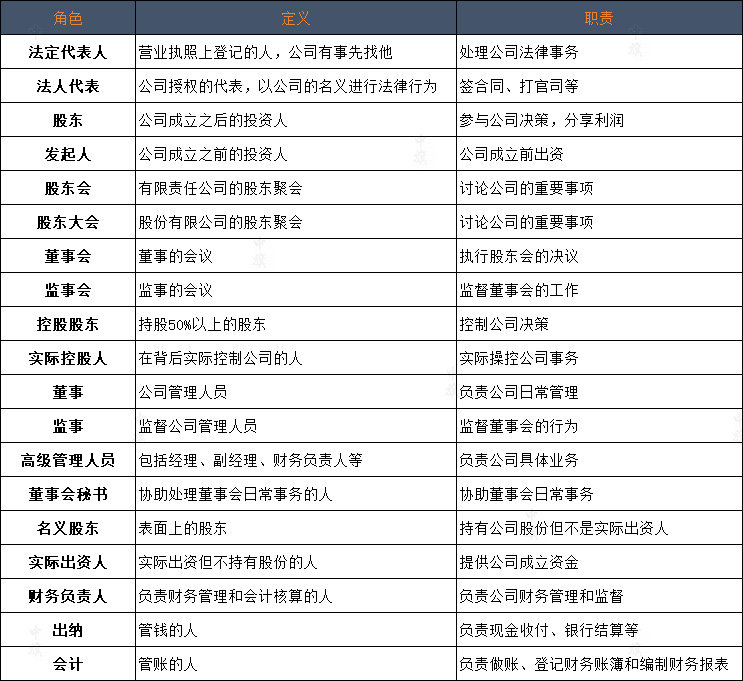This screenshot has width=743, height=681.
Task: Click the 角色 column header
Action: coord(67,18)
